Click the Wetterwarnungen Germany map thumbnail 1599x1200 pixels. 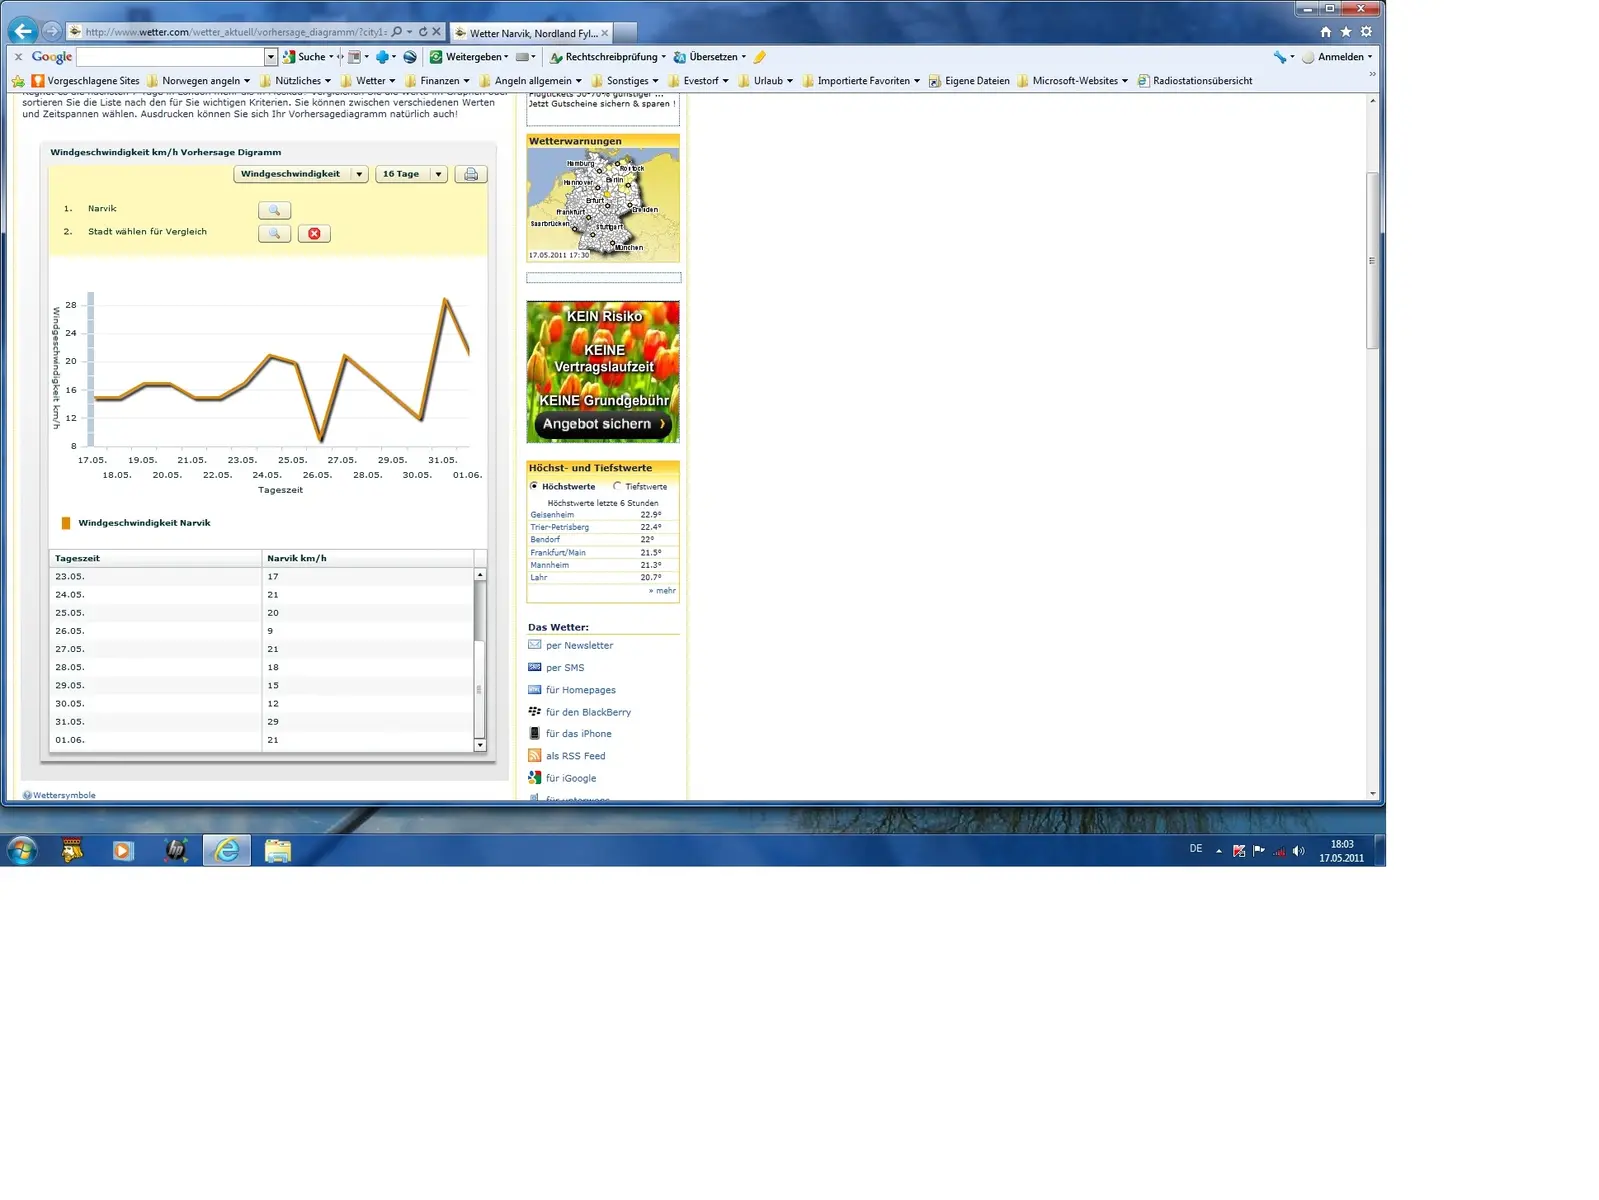click(603, 205)
